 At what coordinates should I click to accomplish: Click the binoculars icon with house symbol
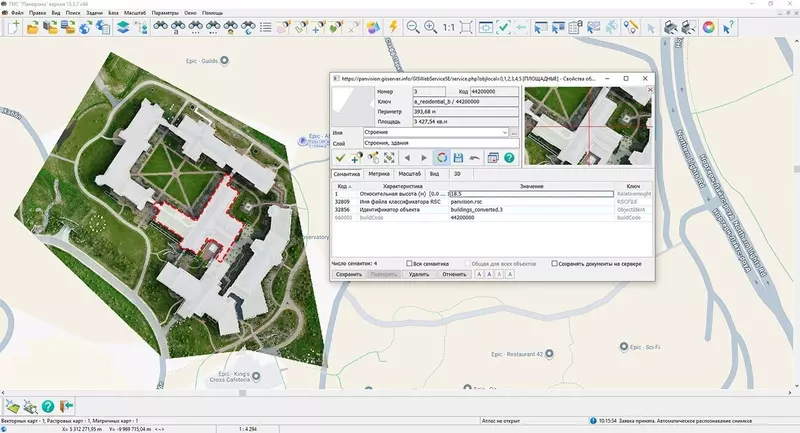pos(231,27)
